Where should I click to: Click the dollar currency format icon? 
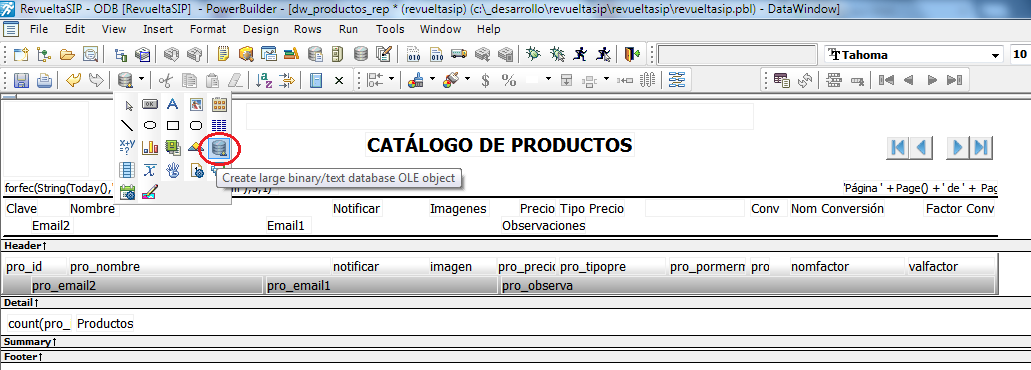click(485, 80)
